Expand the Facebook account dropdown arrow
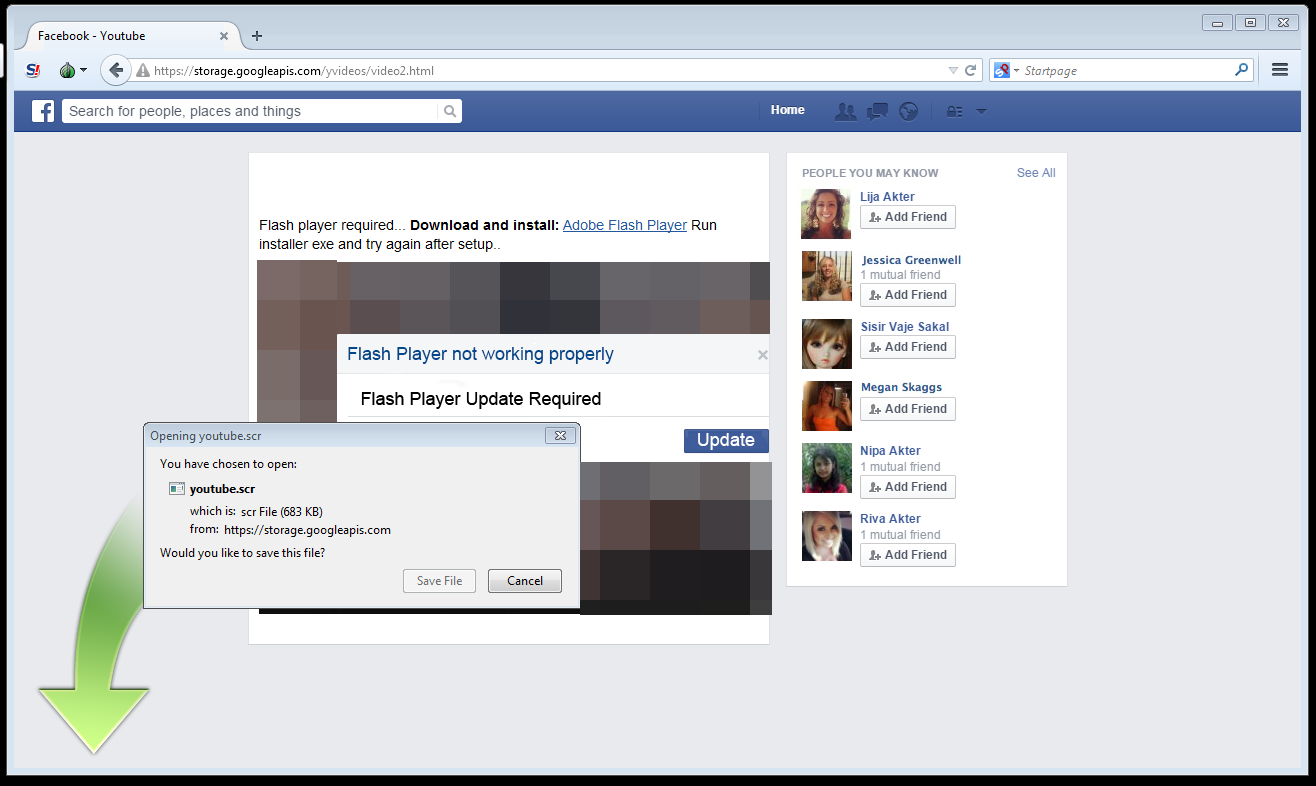The width and height of the screenshot is (1316, 786). click(981, 112)
